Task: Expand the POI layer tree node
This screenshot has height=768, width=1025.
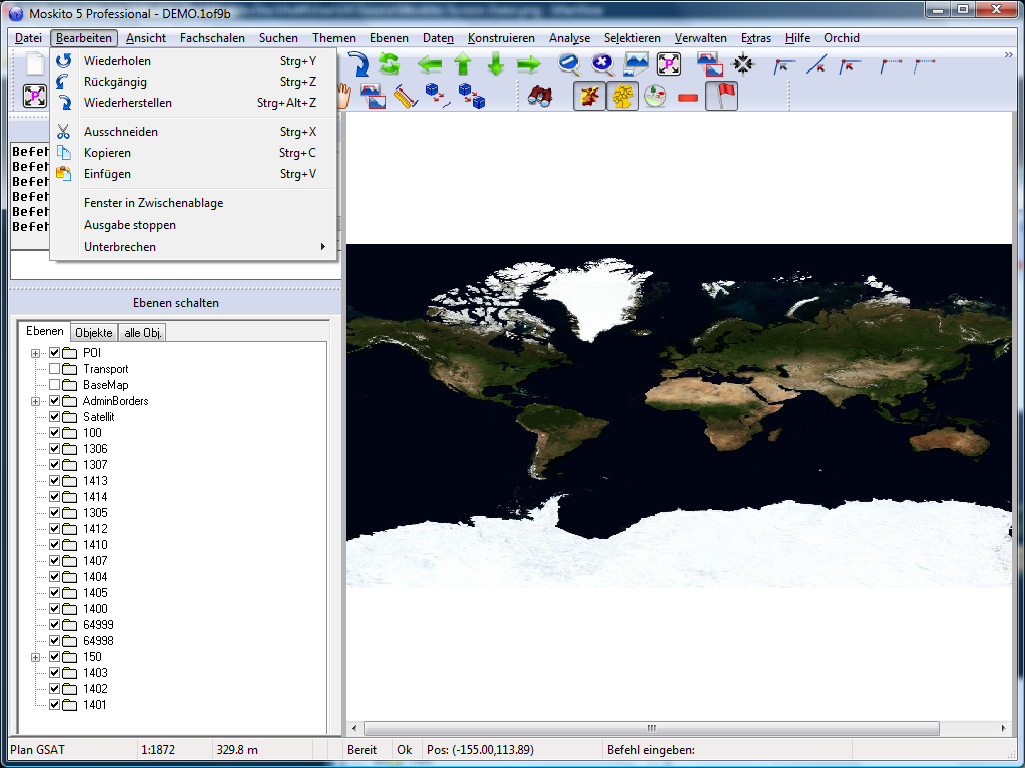Action: (x=36, y=353)
